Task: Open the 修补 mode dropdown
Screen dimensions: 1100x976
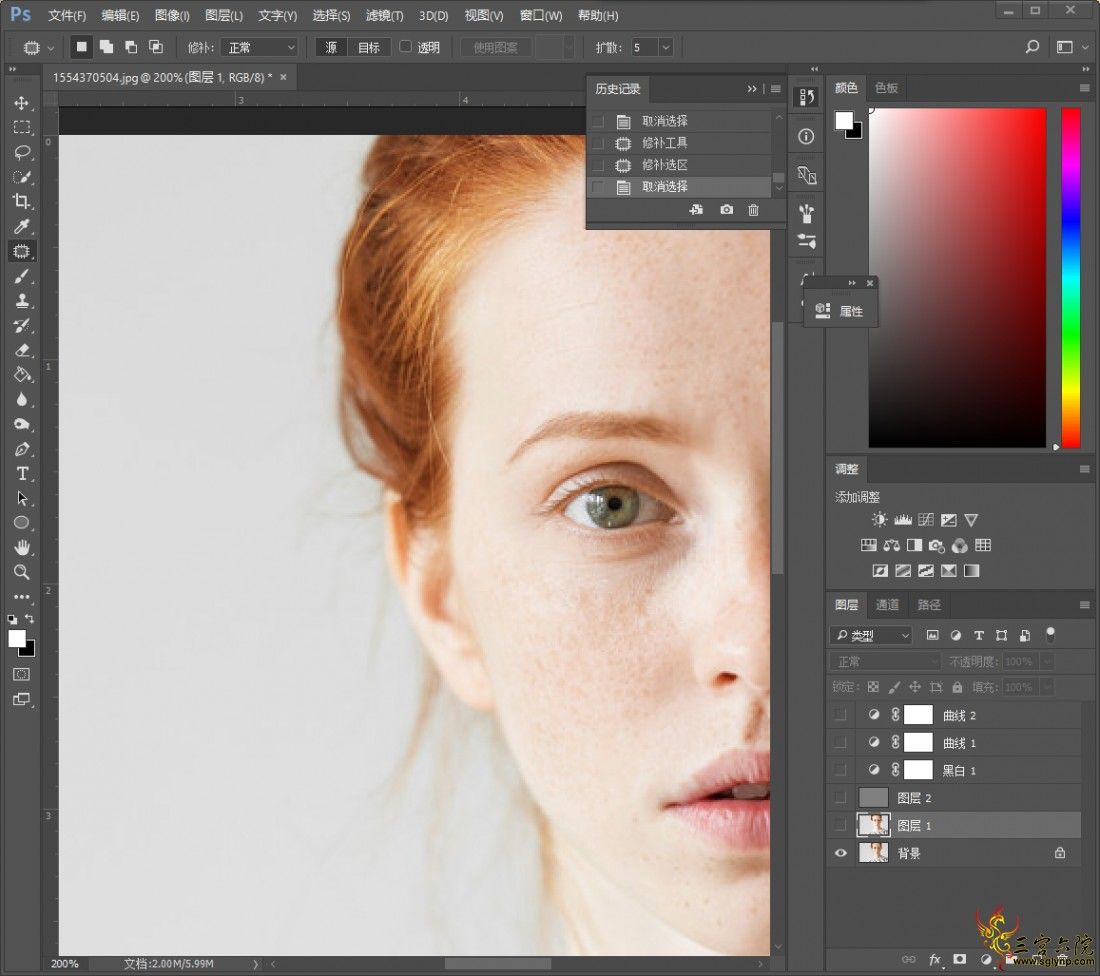Action: (260, 47)
